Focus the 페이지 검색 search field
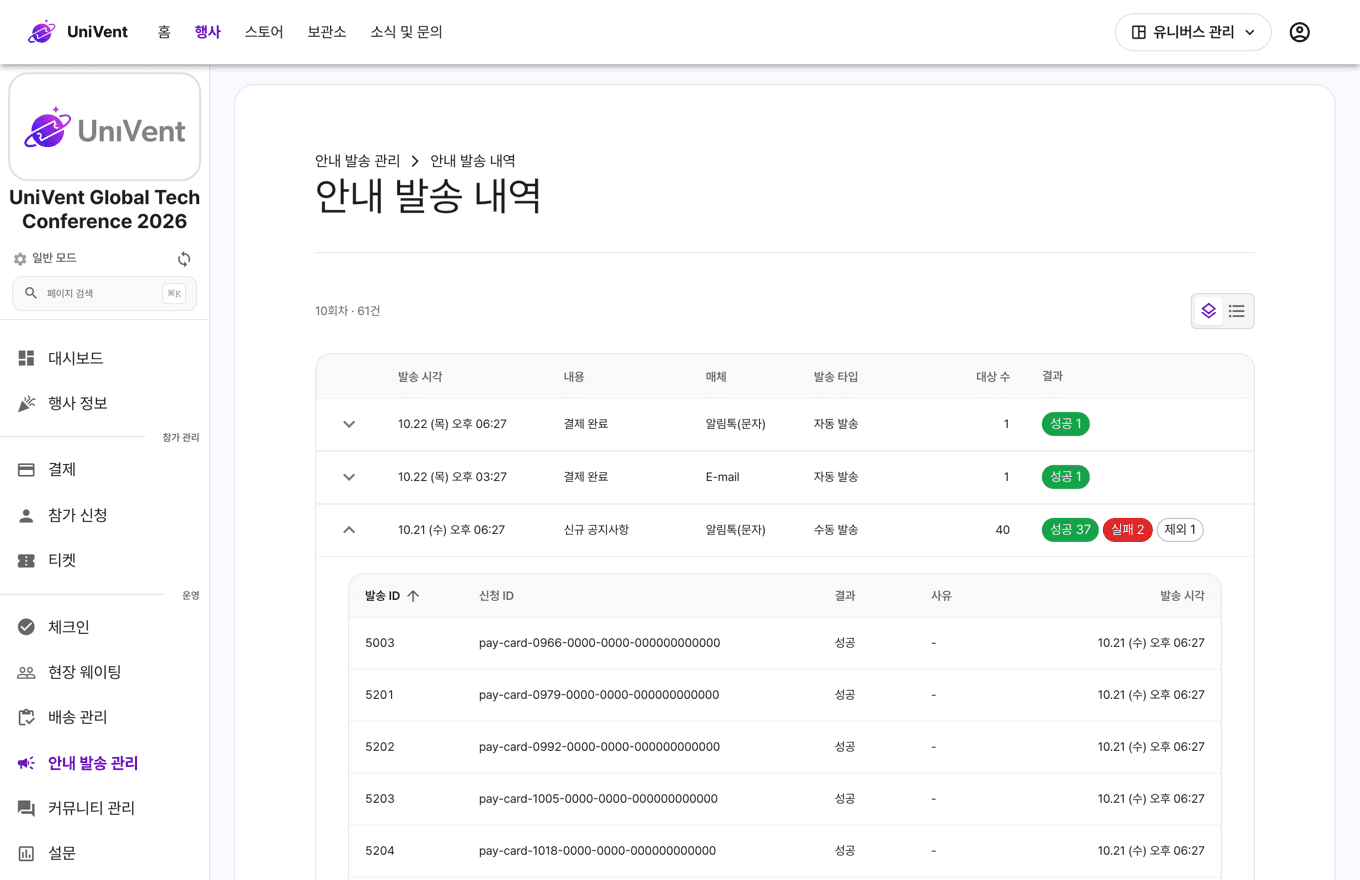 point(105,293)
